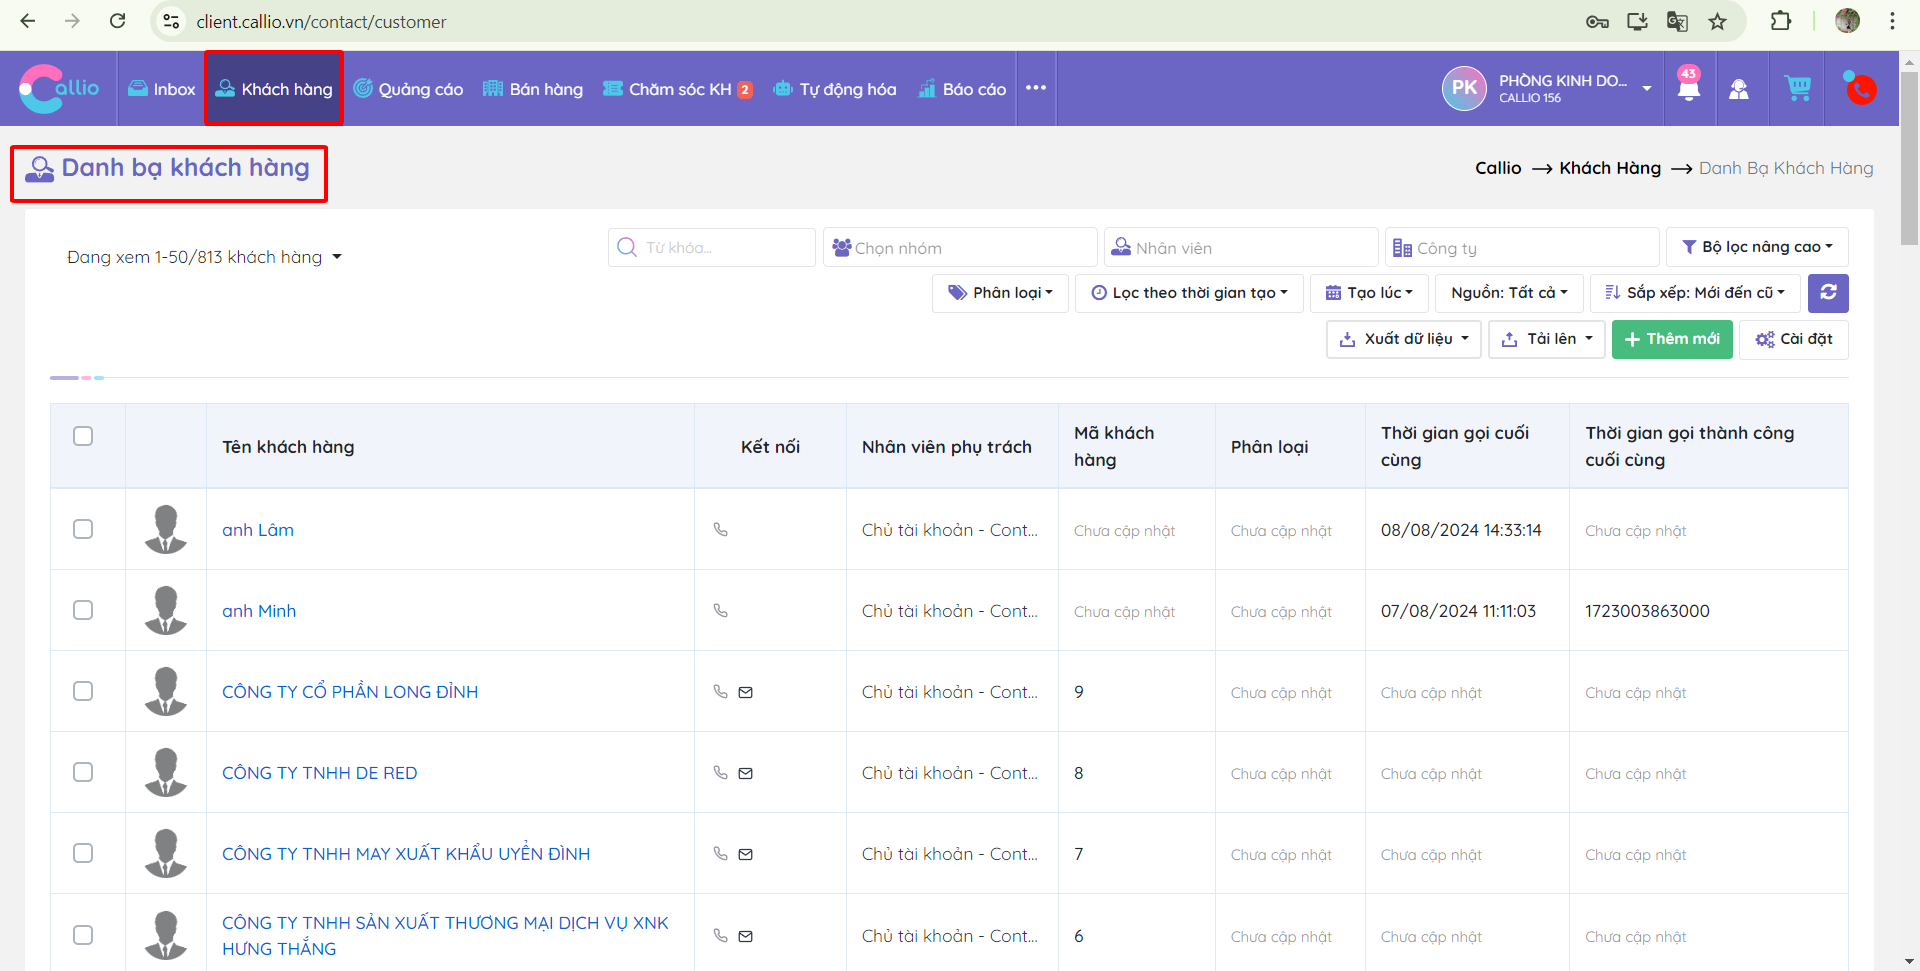
Task: Select checkbox for CÔNG TY CỔ PHẦN LONG ĐỈNH
Action: pyautogui.click(x=83, y=691)
